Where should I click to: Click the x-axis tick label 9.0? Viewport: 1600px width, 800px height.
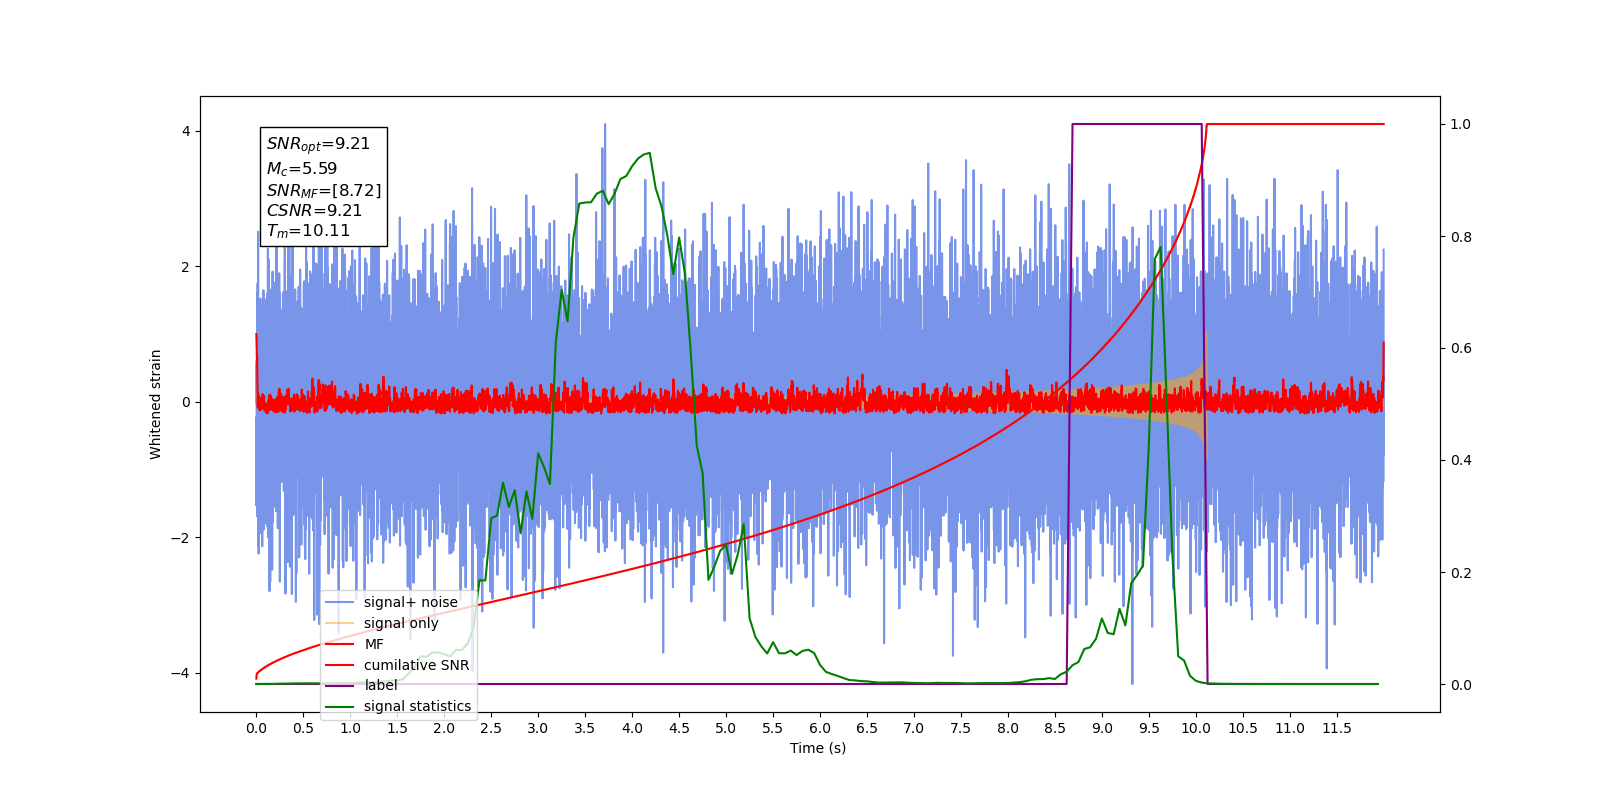pos(1102,728)
